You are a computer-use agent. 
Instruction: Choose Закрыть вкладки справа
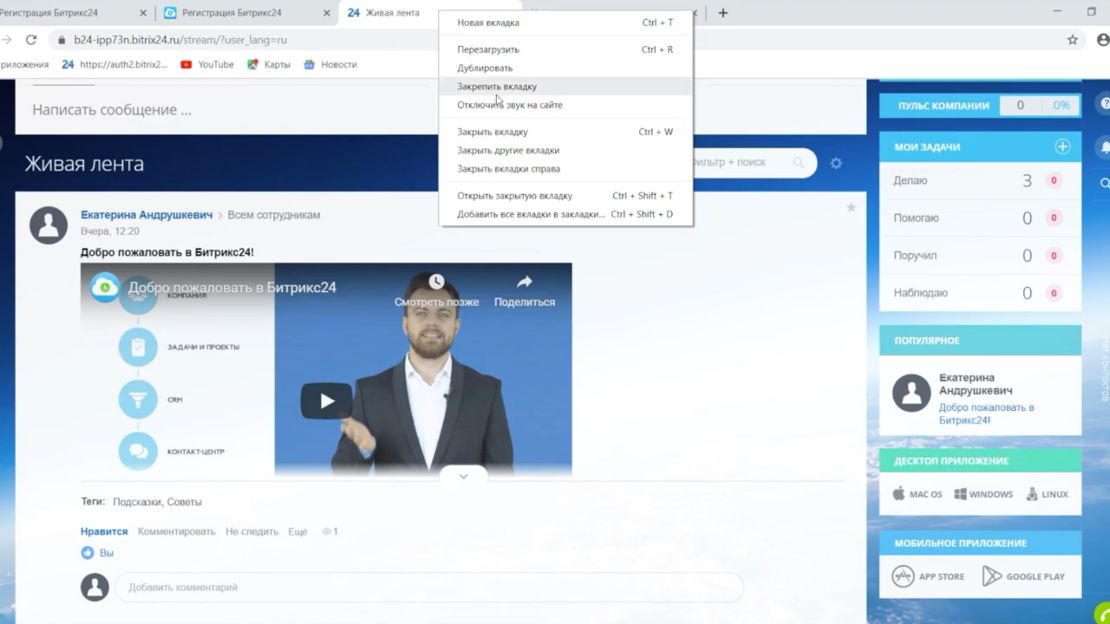pyautogui.click(x=566, y=169)
